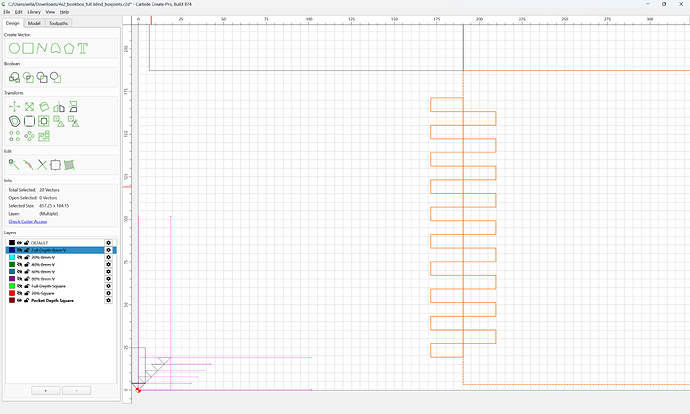
Task: Click the Boolean Union icon
Action: [14, 78]
